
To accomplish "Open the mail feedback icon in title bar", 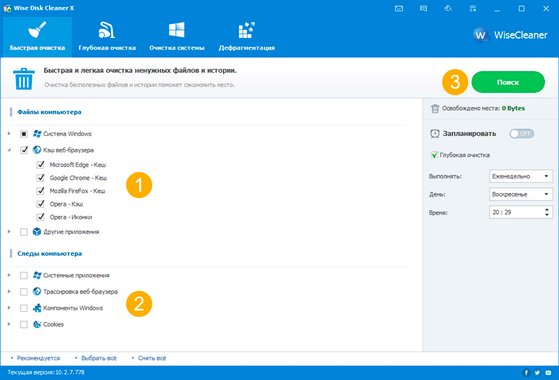I will [399, 9].
